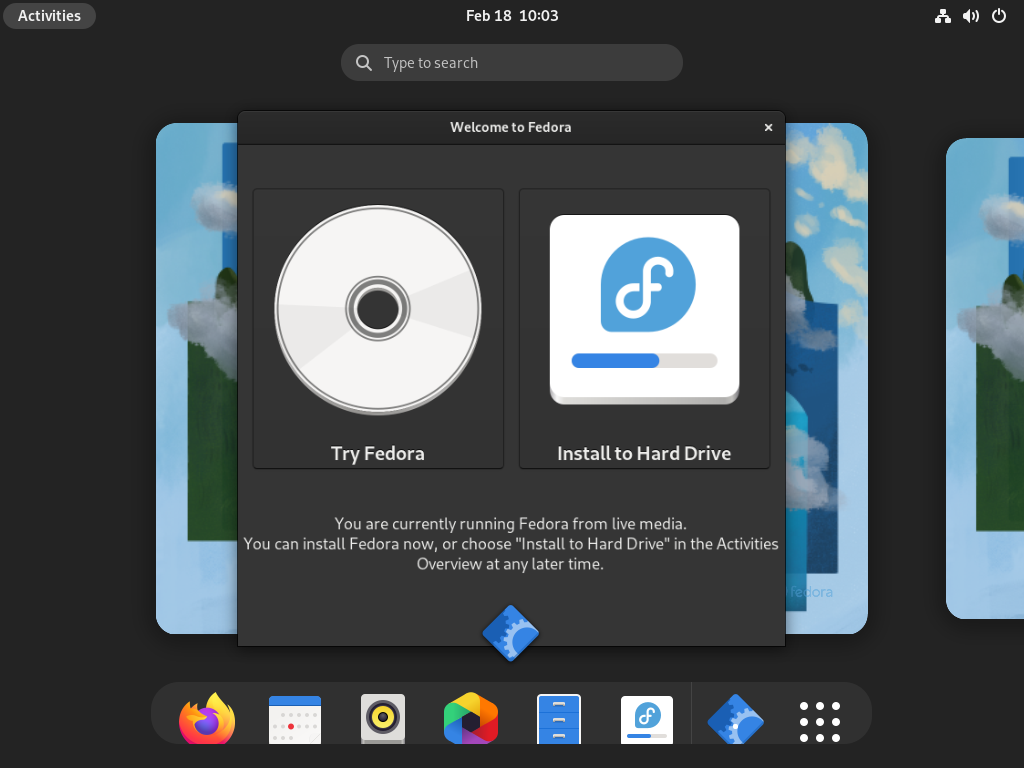This screenshot has height=768, width=1024.
Task: Click the Welcome to Fedora title bar
Action: tap(511, 127)
